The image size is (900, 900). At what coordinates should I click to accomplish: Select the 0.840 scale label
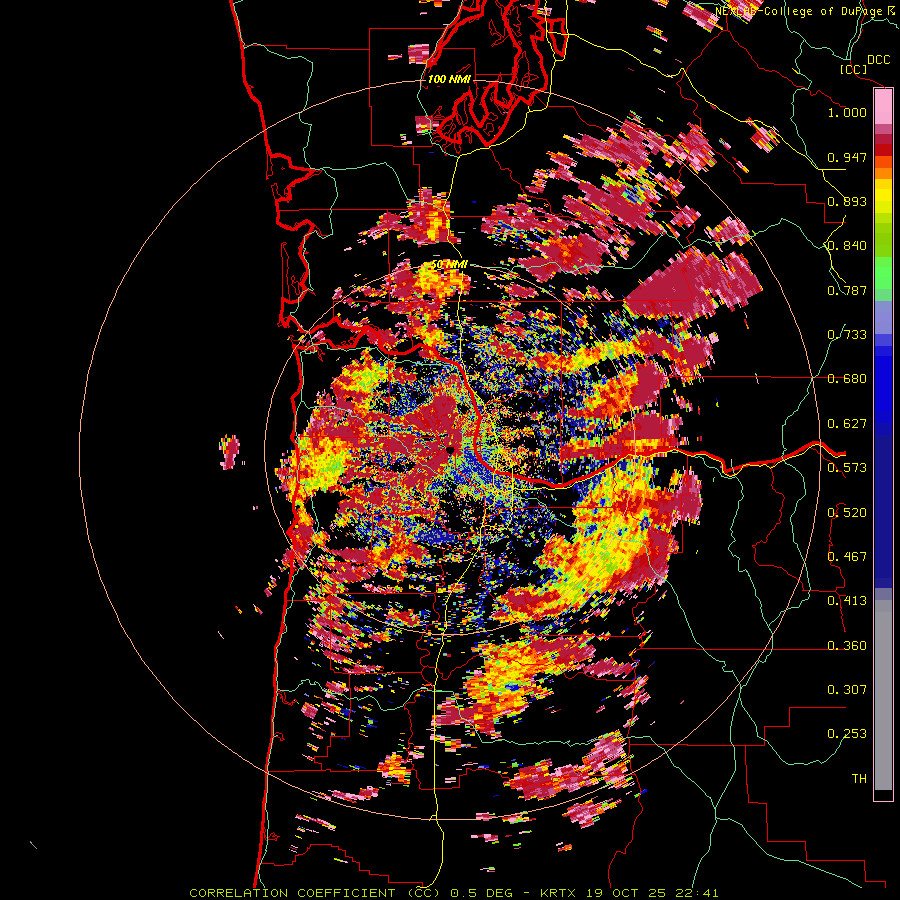coord(847,246)
